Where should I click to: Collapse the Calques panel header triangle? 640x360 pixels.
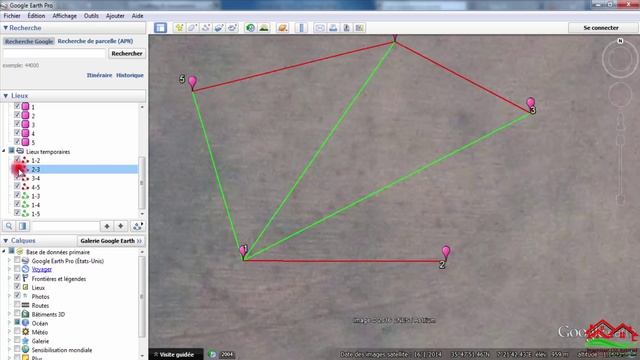[5, 241]
